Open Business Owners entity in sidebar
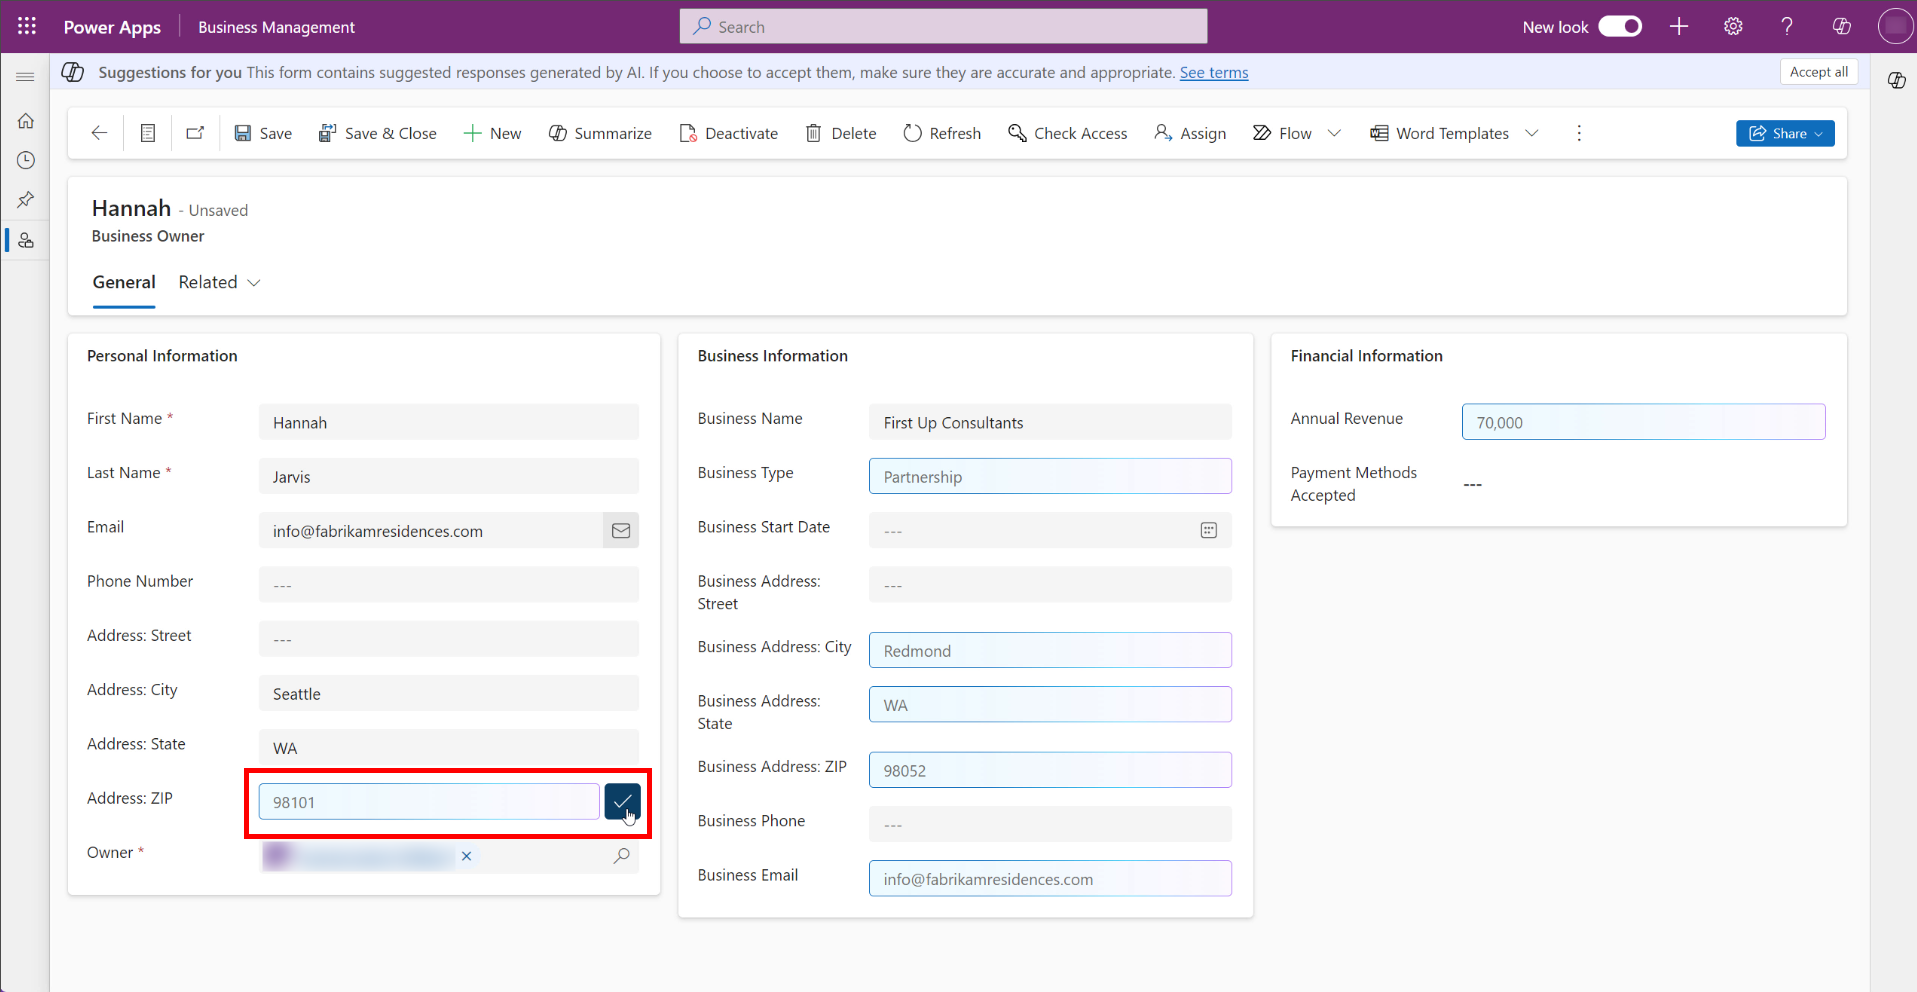Image resolution: width=1917 pixels, height=992 pixels. [26, 241]
